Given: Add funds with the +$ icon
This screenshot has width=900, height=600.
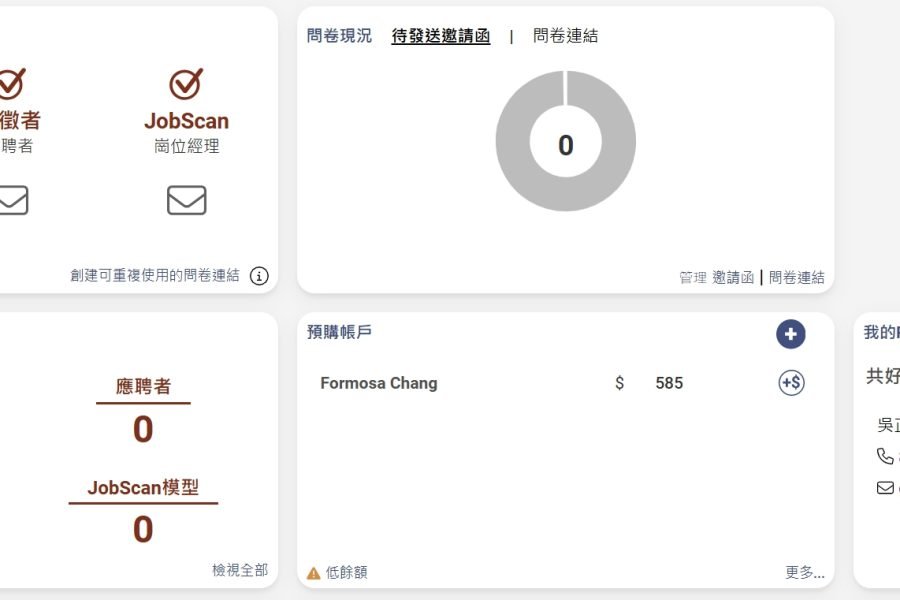Looking at the screenshot, I should click(x=792, y=383).
